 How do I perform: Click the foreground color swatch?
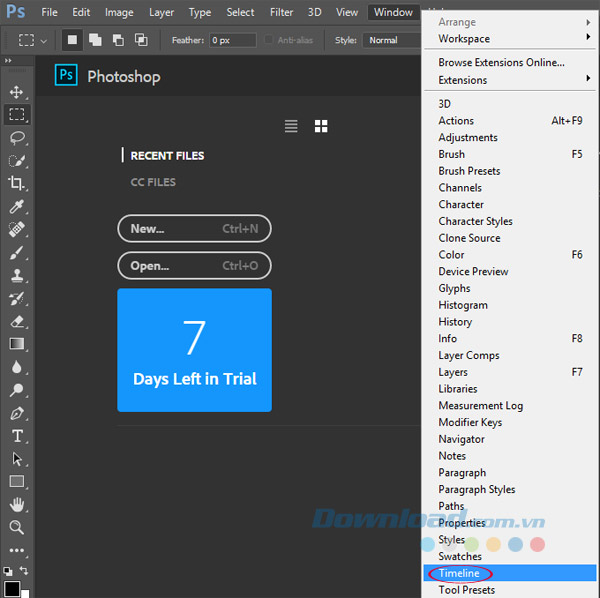11,589
